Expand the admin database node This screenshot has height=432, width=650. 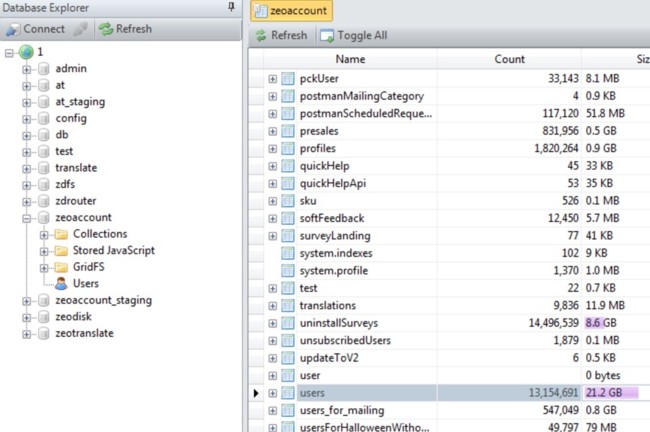27,69
